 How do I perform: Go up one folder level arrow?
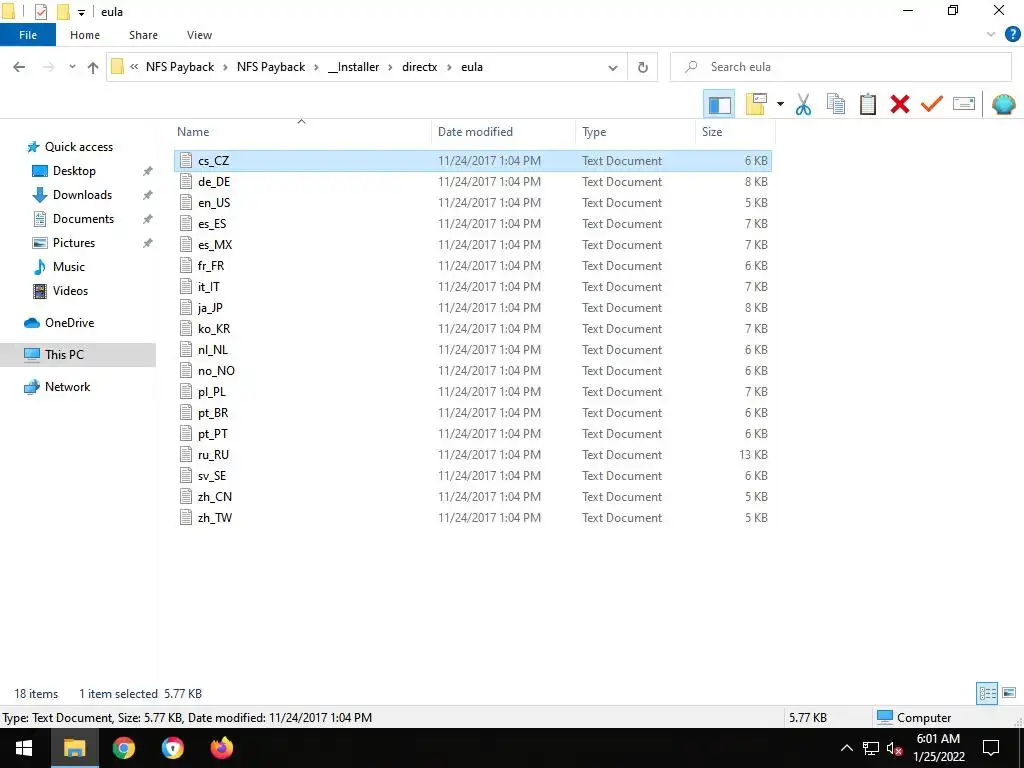point(93,67)
